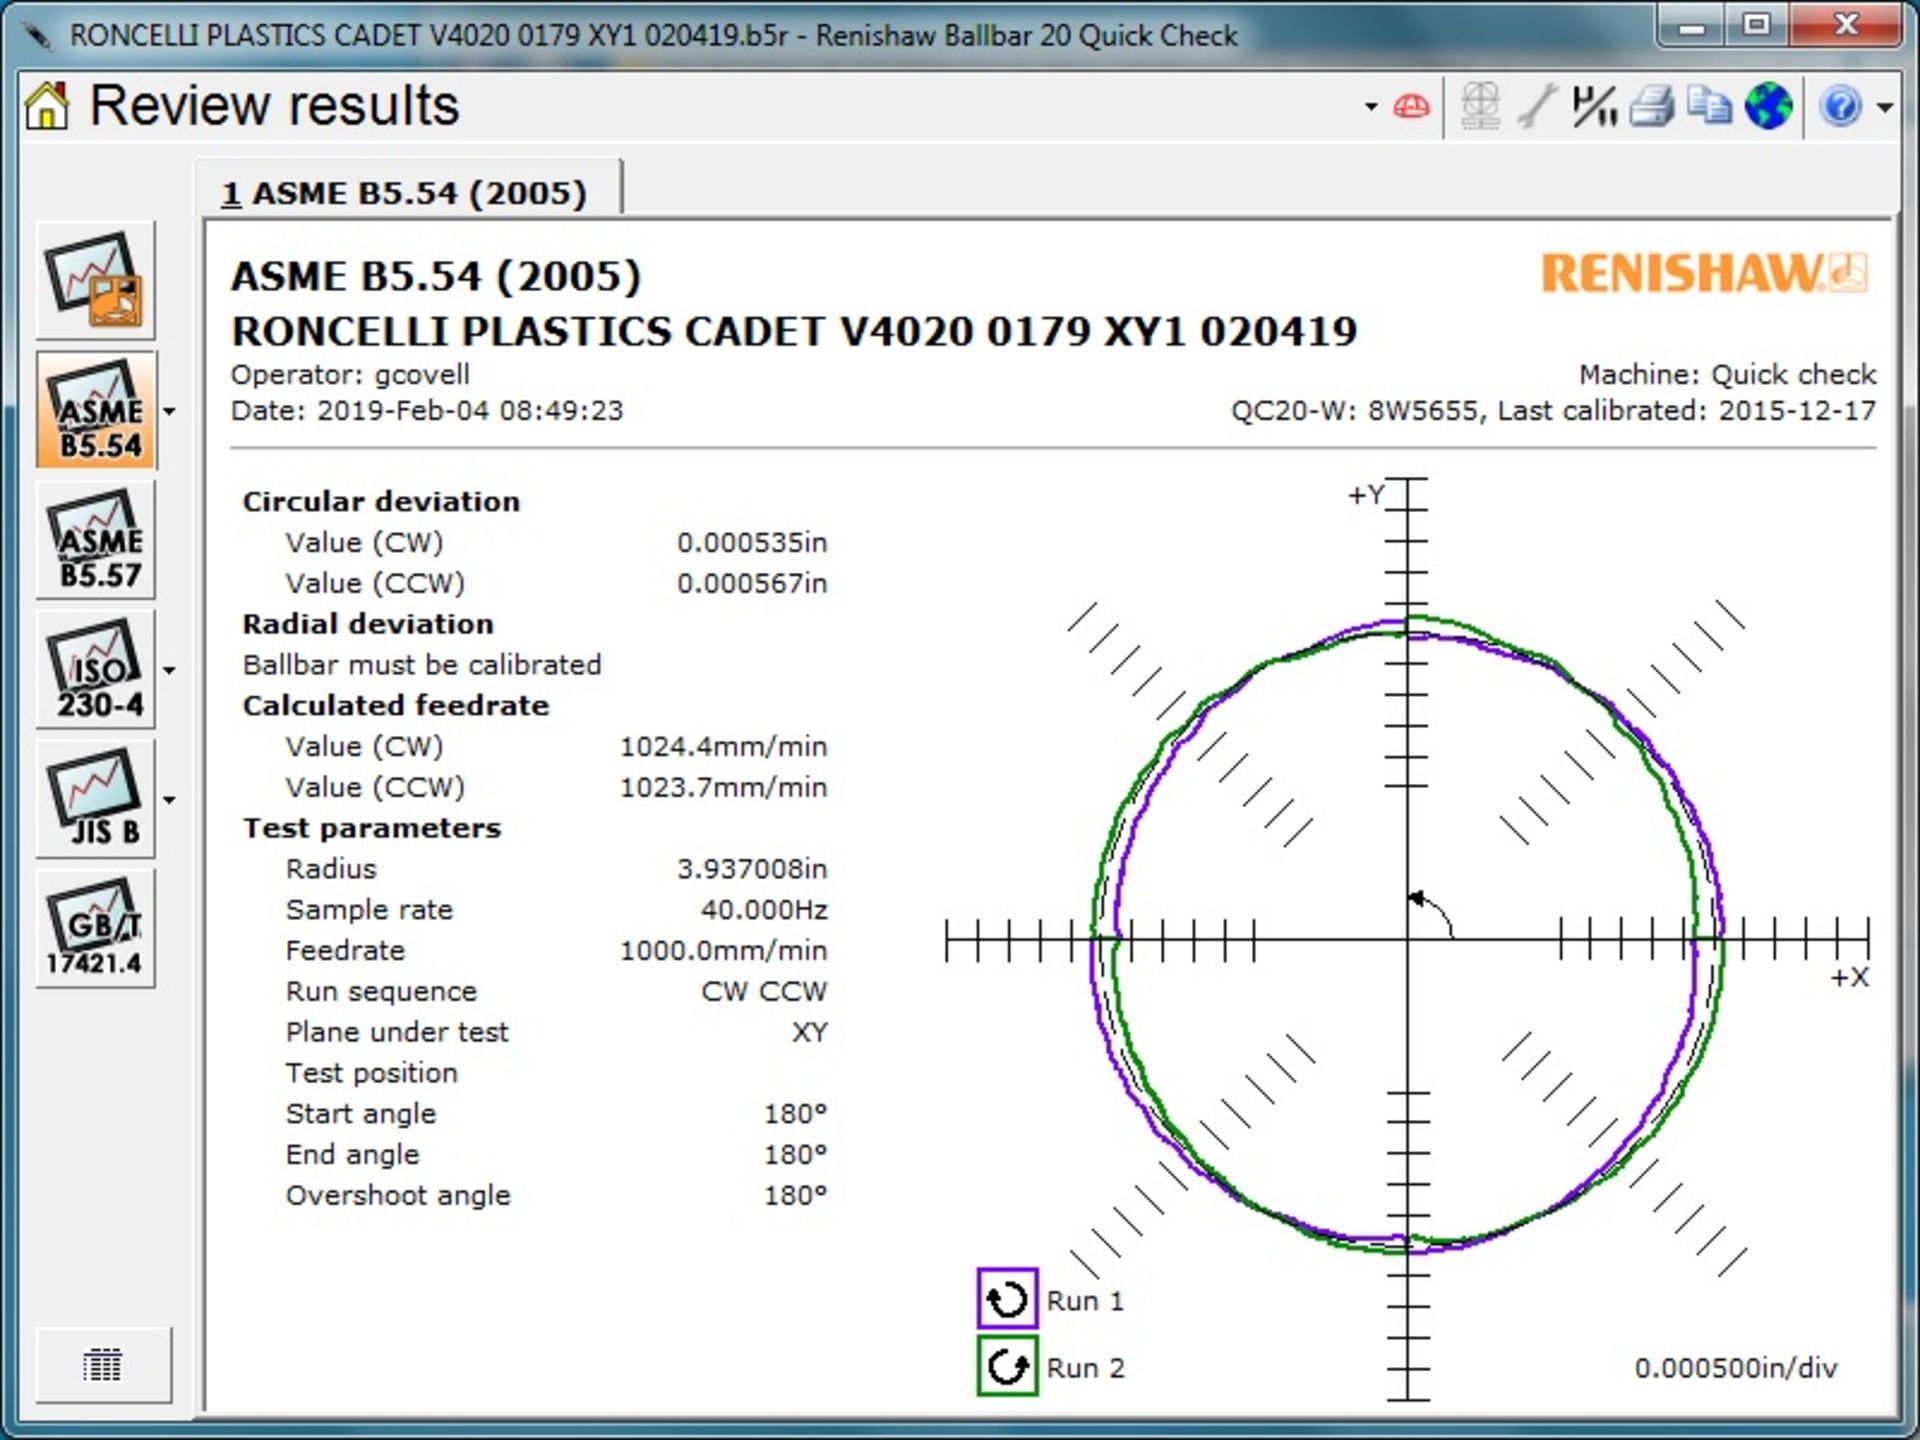Click the plot center origin

click(x=1408, y=940)
